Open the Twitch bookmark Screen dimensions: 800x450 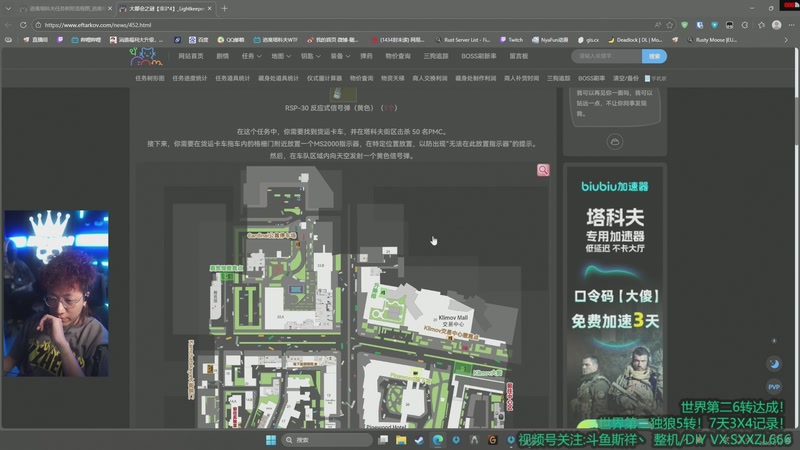tap(511, 40)
